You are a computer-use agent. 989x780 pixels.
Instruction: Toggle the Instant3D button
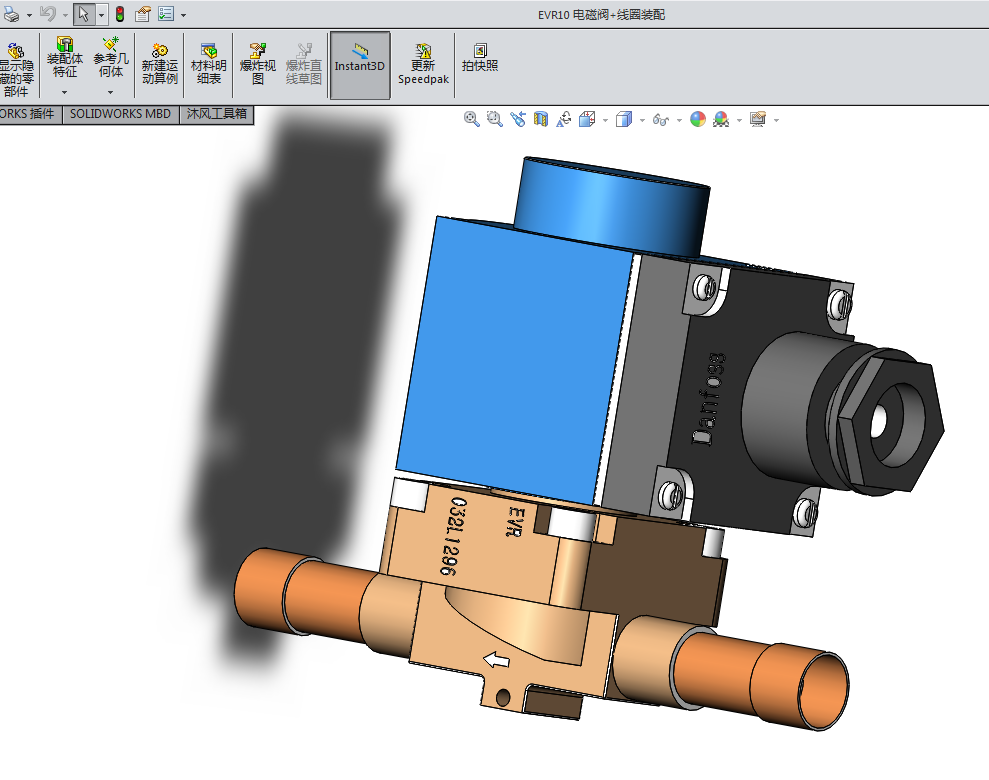tap(360, 65)
